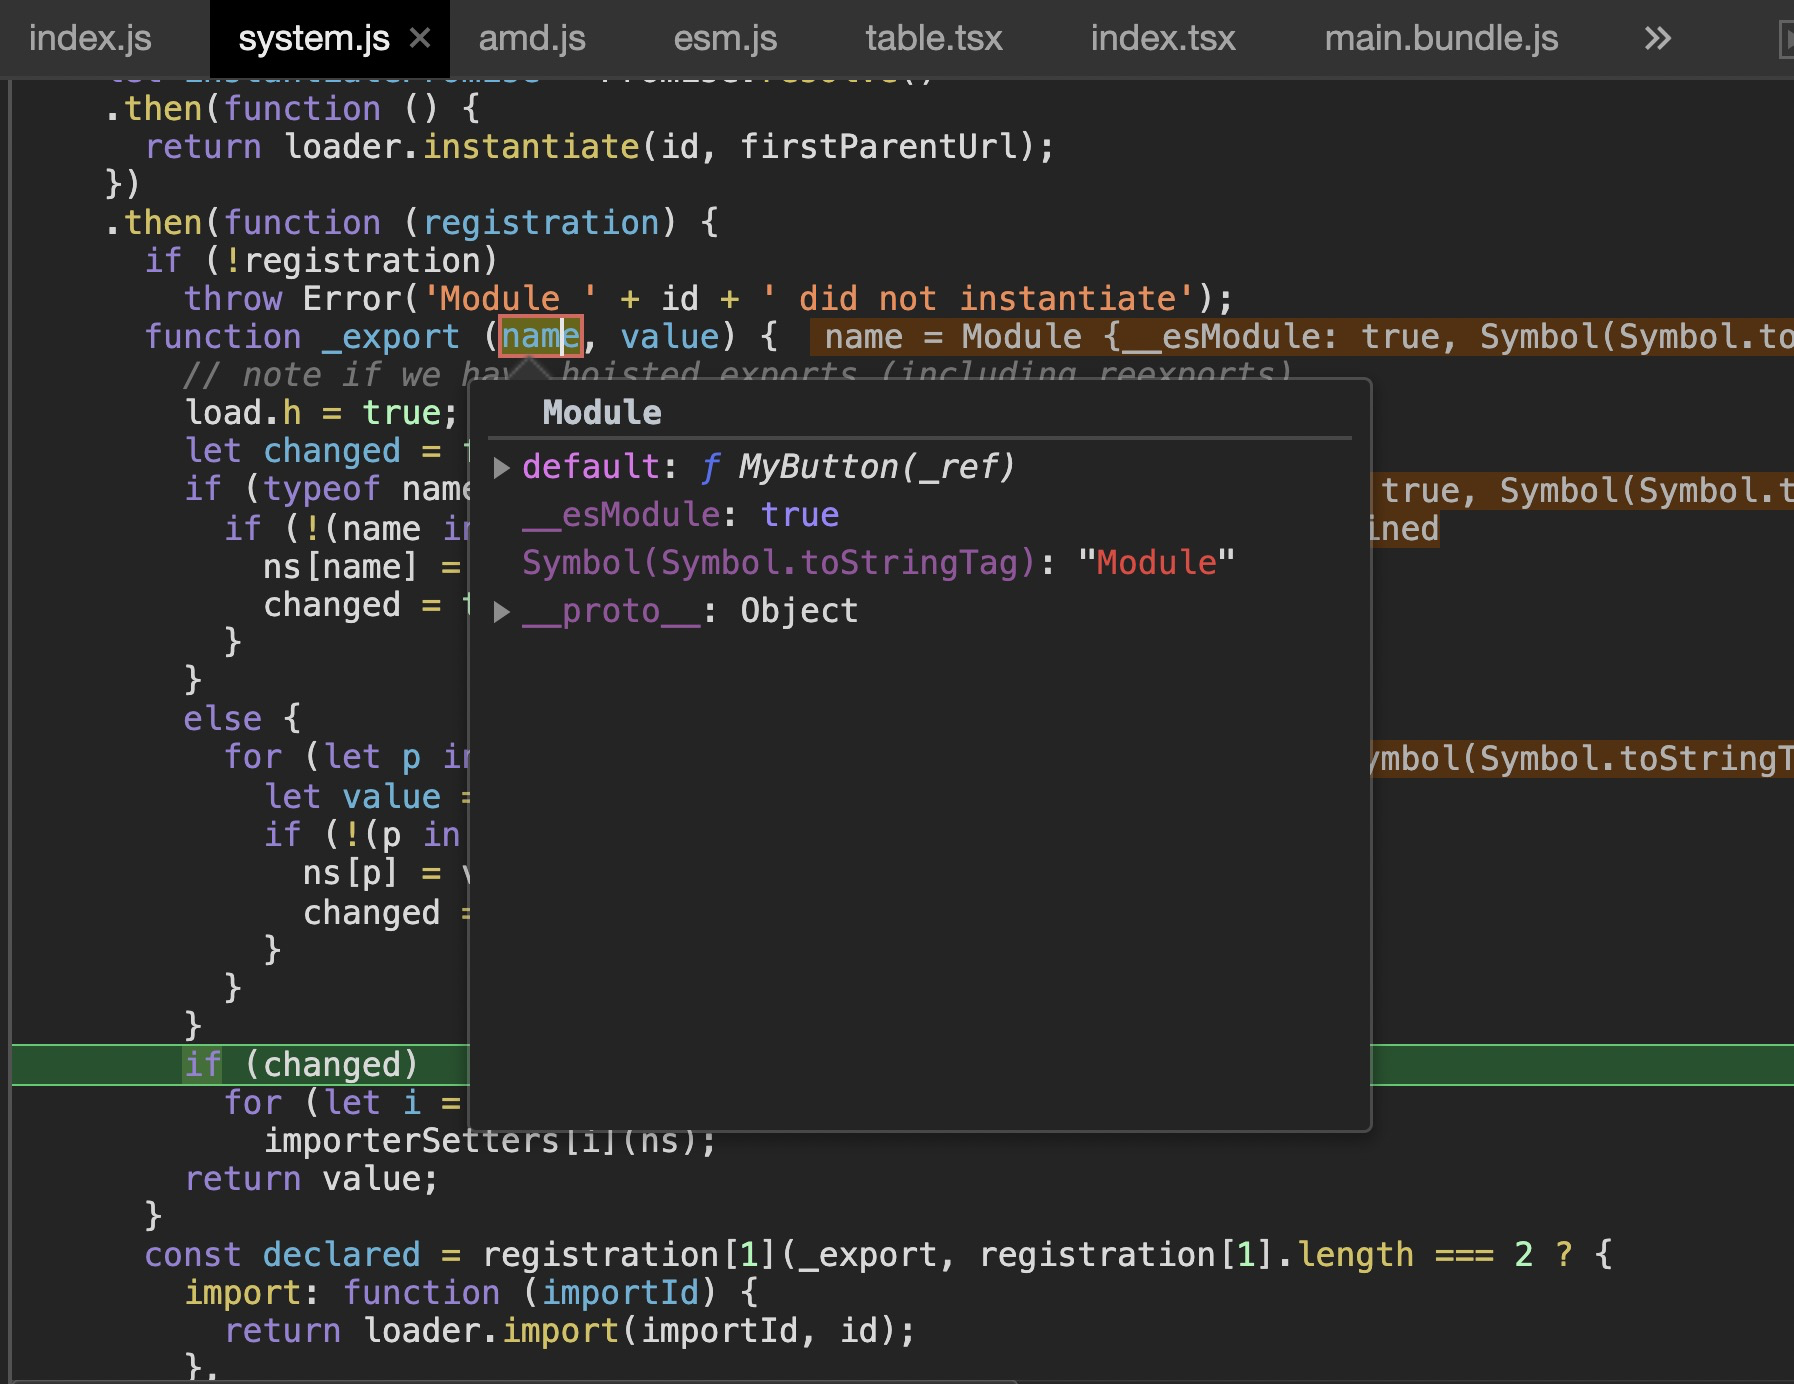Viewport: 1794px width, 1384px height.
Task: Expand the default: MyButton property
Action: [501, 467]
